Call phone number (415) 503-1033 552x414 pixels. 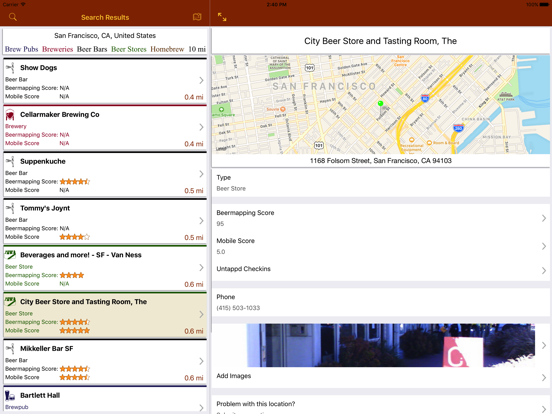click(238, 308)
